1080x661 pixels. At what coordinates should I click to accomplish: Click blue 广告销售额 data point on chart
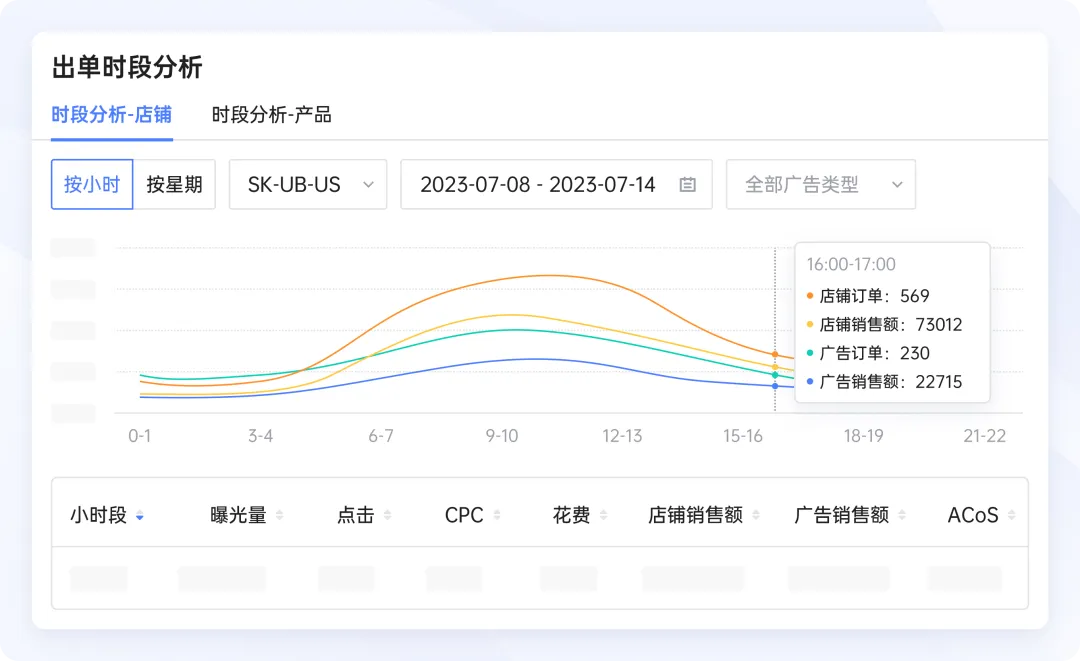coord(775,386)
